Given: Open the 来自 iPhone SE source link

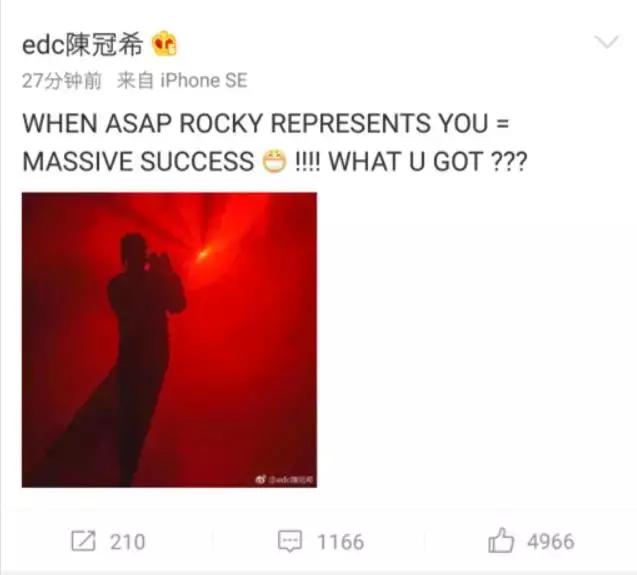Looking at the screenshot, I should [x=182, y=80].
